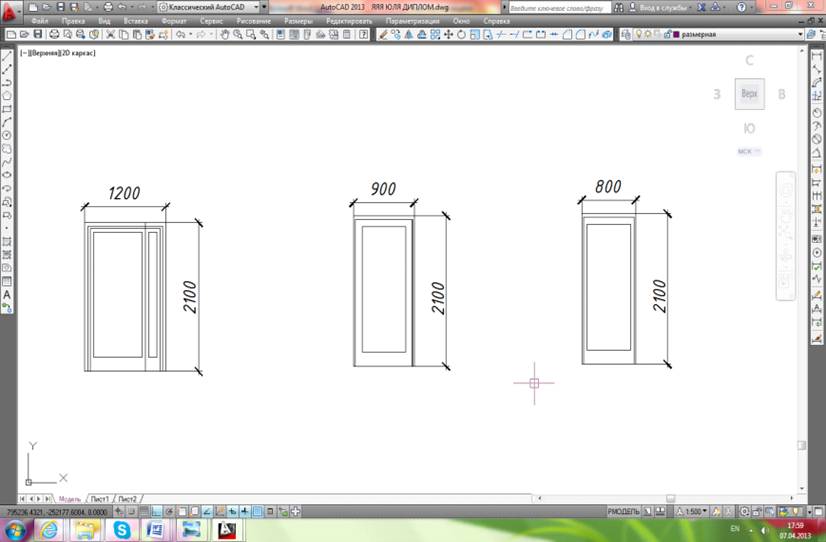Screen dimensions: 826x542
Task: Activate Zoom Realtime magnifier tool
Action: tap(238, 34)
